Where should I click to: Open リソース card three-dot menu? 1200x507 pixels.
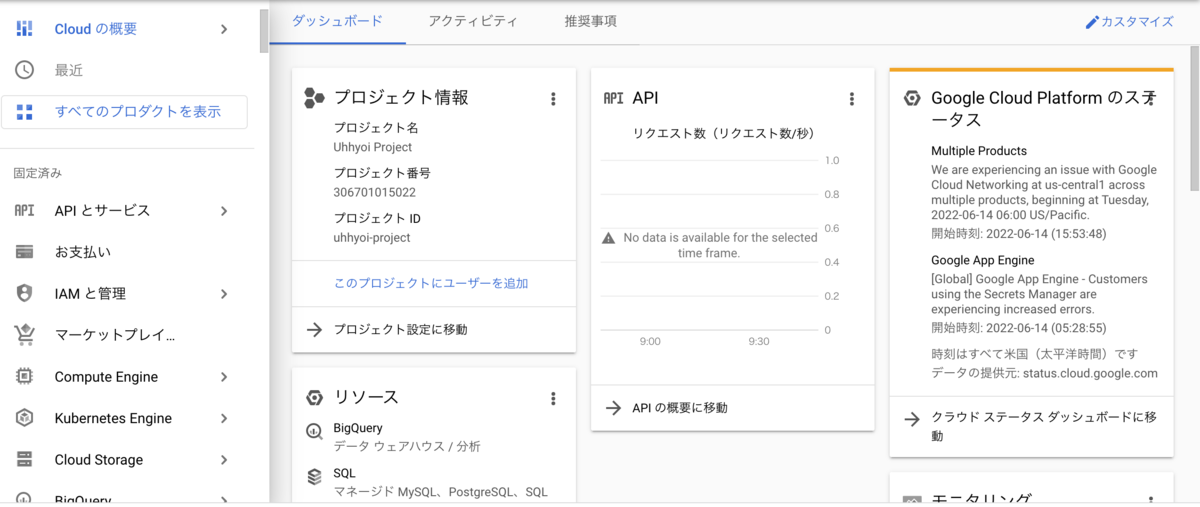(553, 399)
